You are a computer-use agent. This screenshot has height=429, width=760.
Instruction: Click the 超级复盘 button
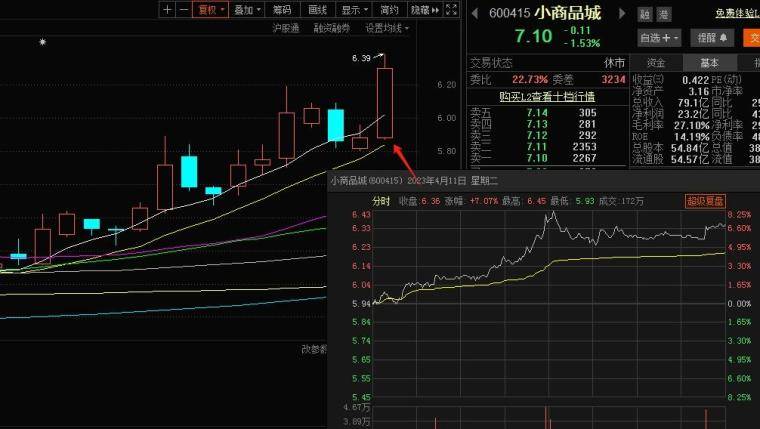705,201
